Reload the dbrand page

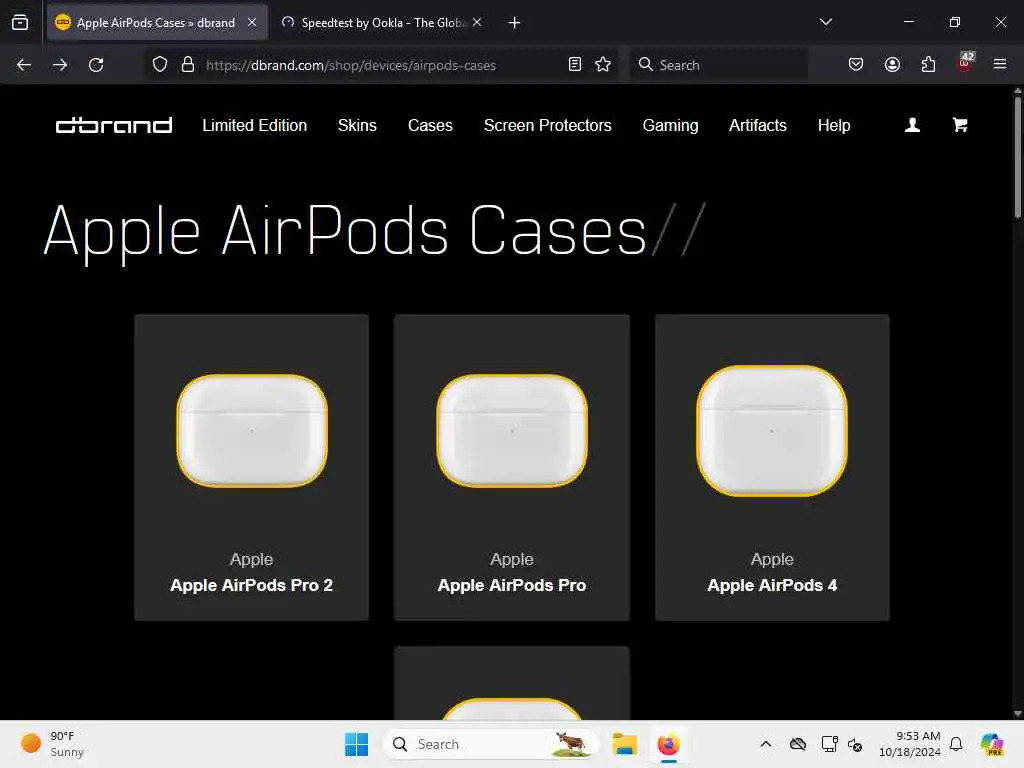(96, 65)
